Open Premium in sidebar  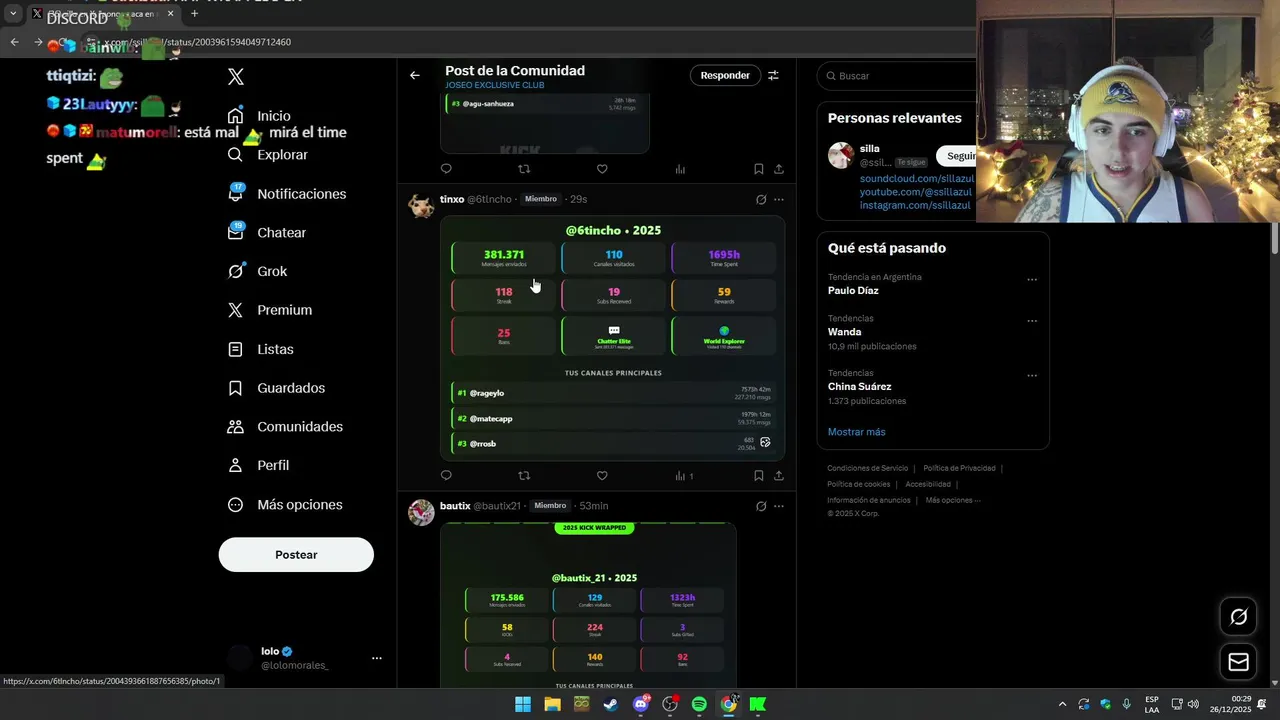click(270, 310)
